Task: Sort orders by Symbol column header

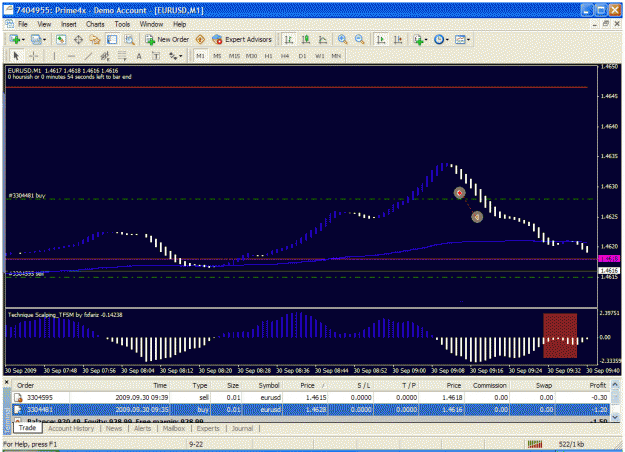Action: [x=269, y=385]
